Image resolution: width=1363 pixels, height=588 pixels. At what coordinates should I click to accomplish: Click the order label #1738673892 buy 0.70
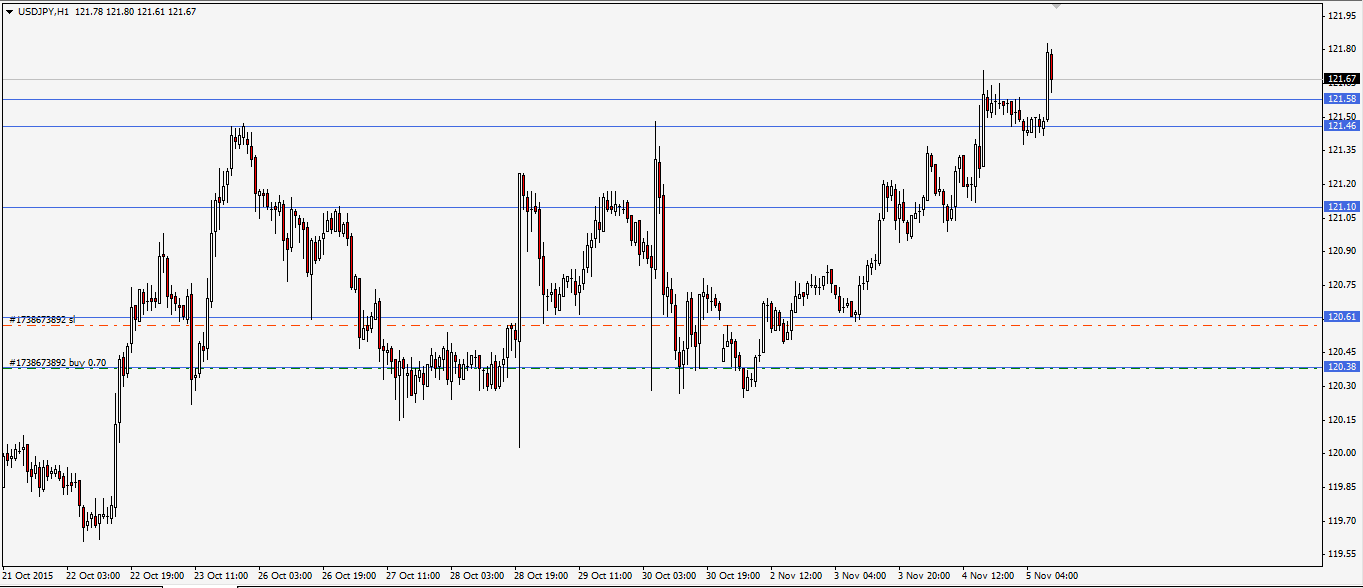[x=58, y=362]
